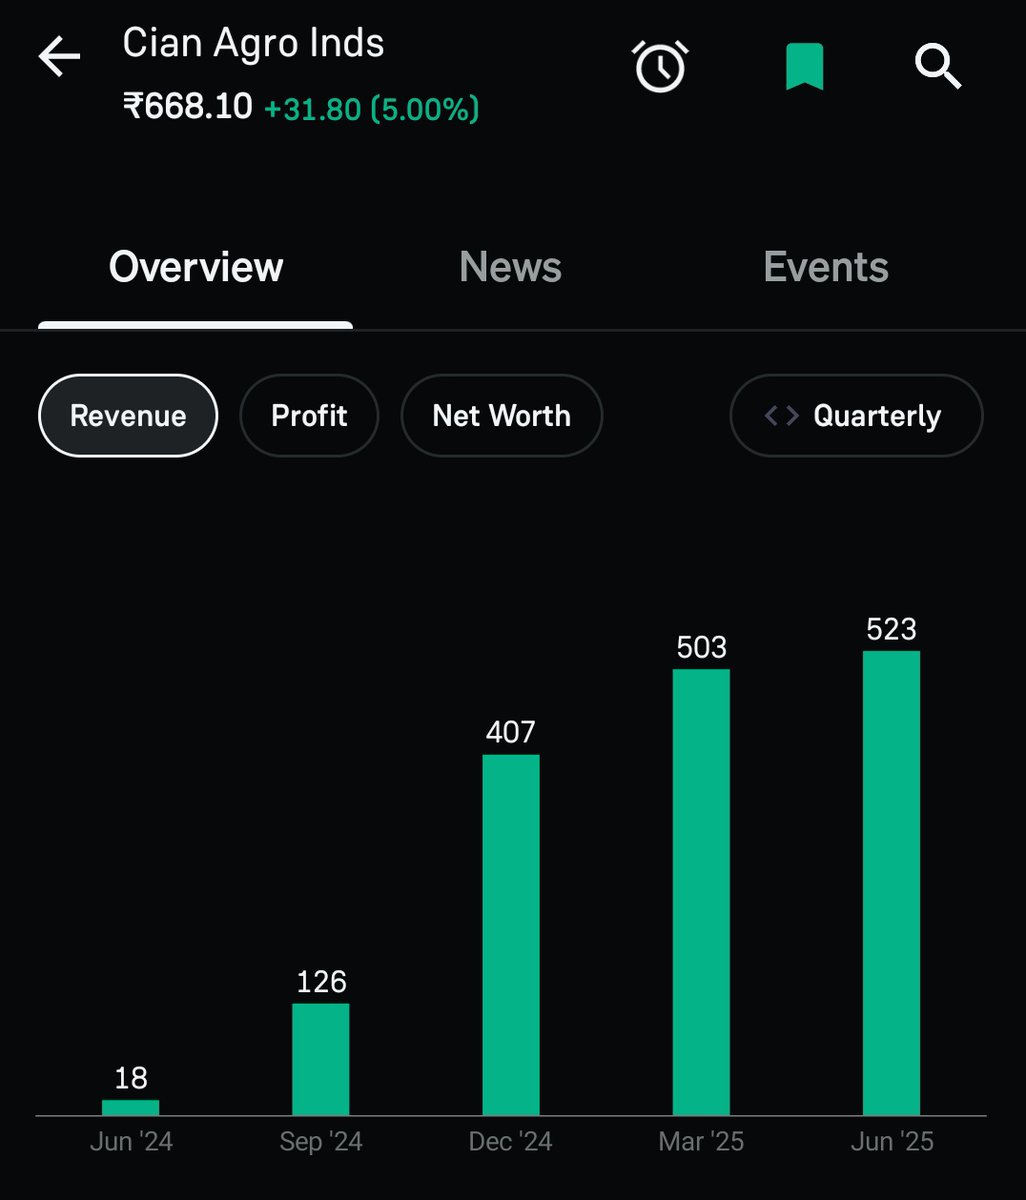Click the 407 value label
The height and width of the screenshot is (1200, 1026).
[x=511, y=732]
